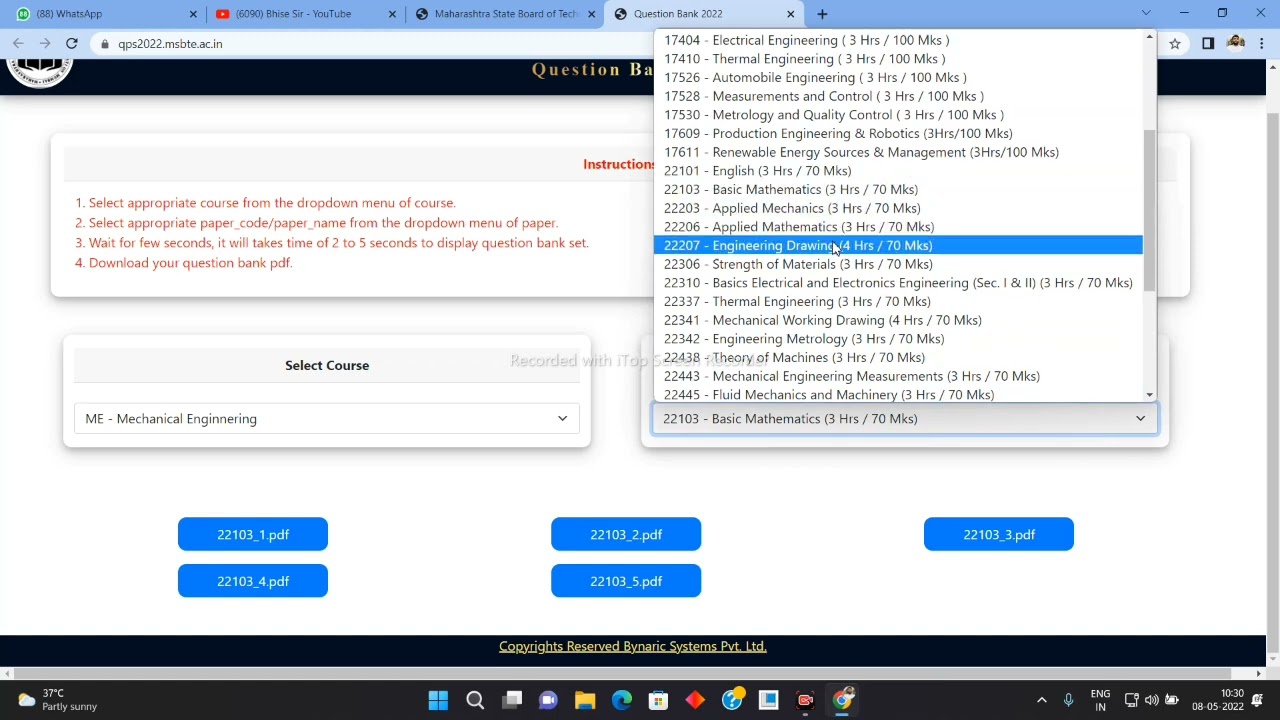Switch to Chrome in the taskbar

click(x=842, y=700)
